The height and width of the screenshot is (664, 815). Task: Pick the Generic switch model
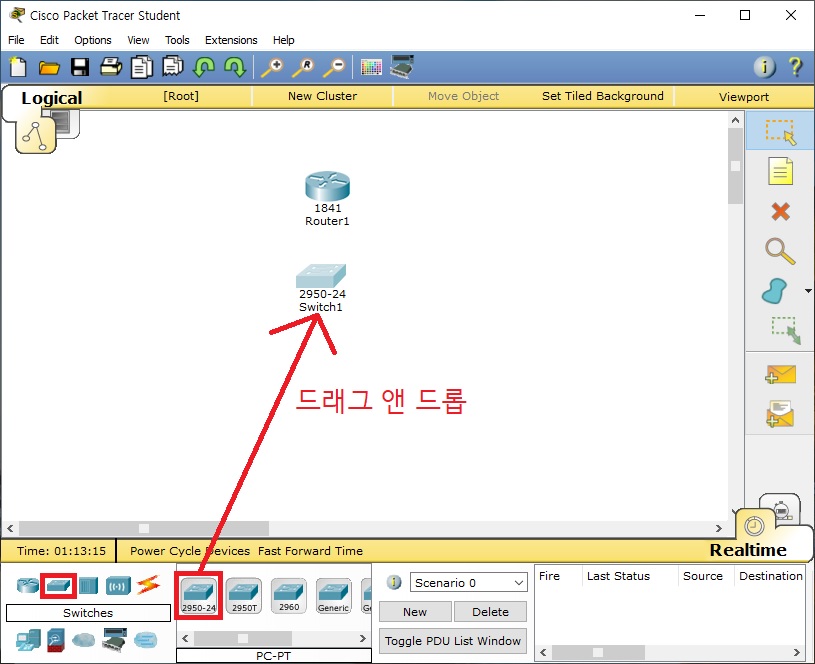point(334,596)
